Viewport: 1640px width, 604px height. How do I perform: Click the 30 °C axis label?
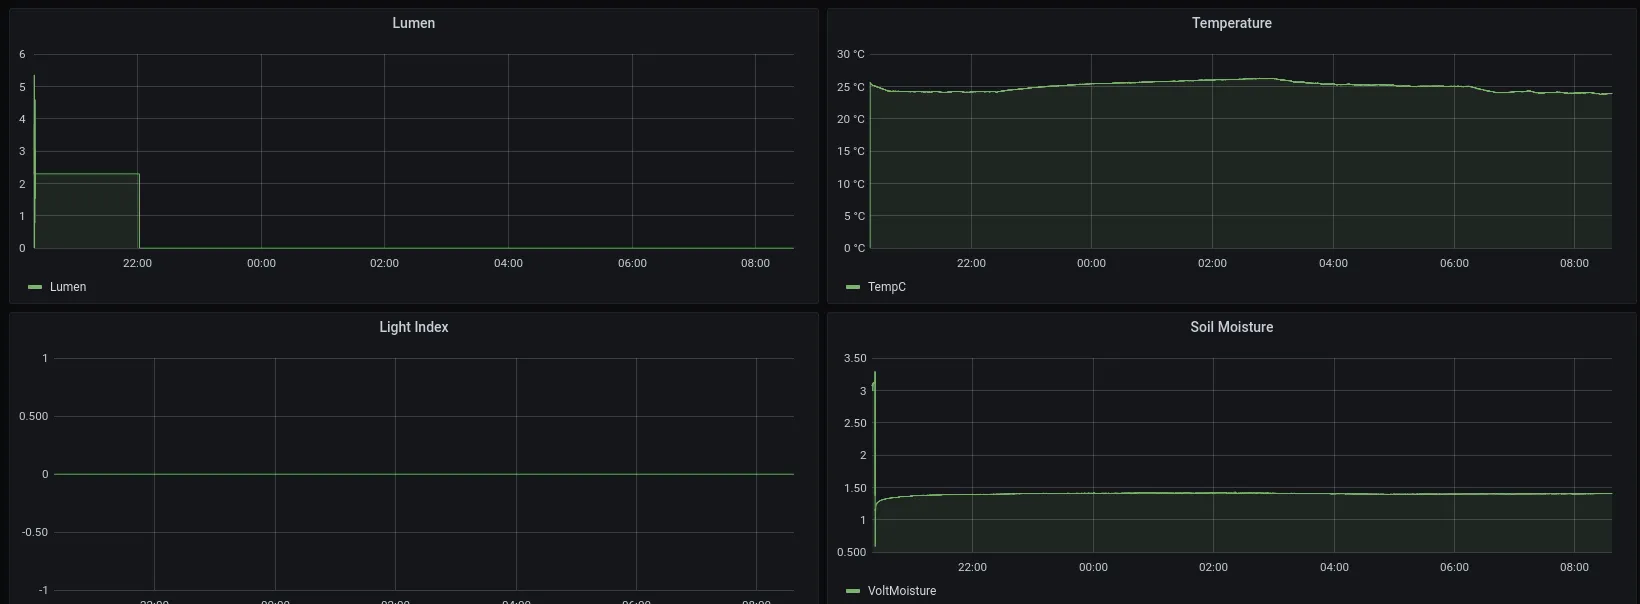pyautogui.click(x=850, y=54)
